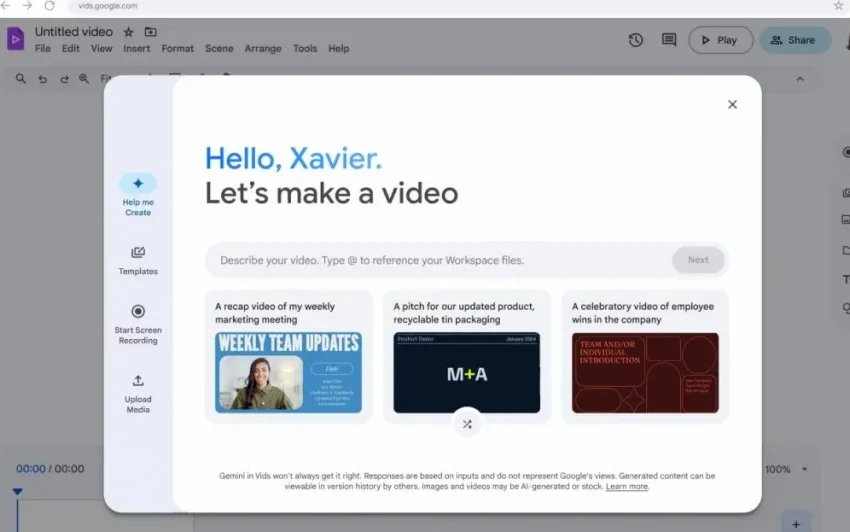
Task: Choose the Weekly Team Updates recap thumbnail
Action: tap(288, 373)
